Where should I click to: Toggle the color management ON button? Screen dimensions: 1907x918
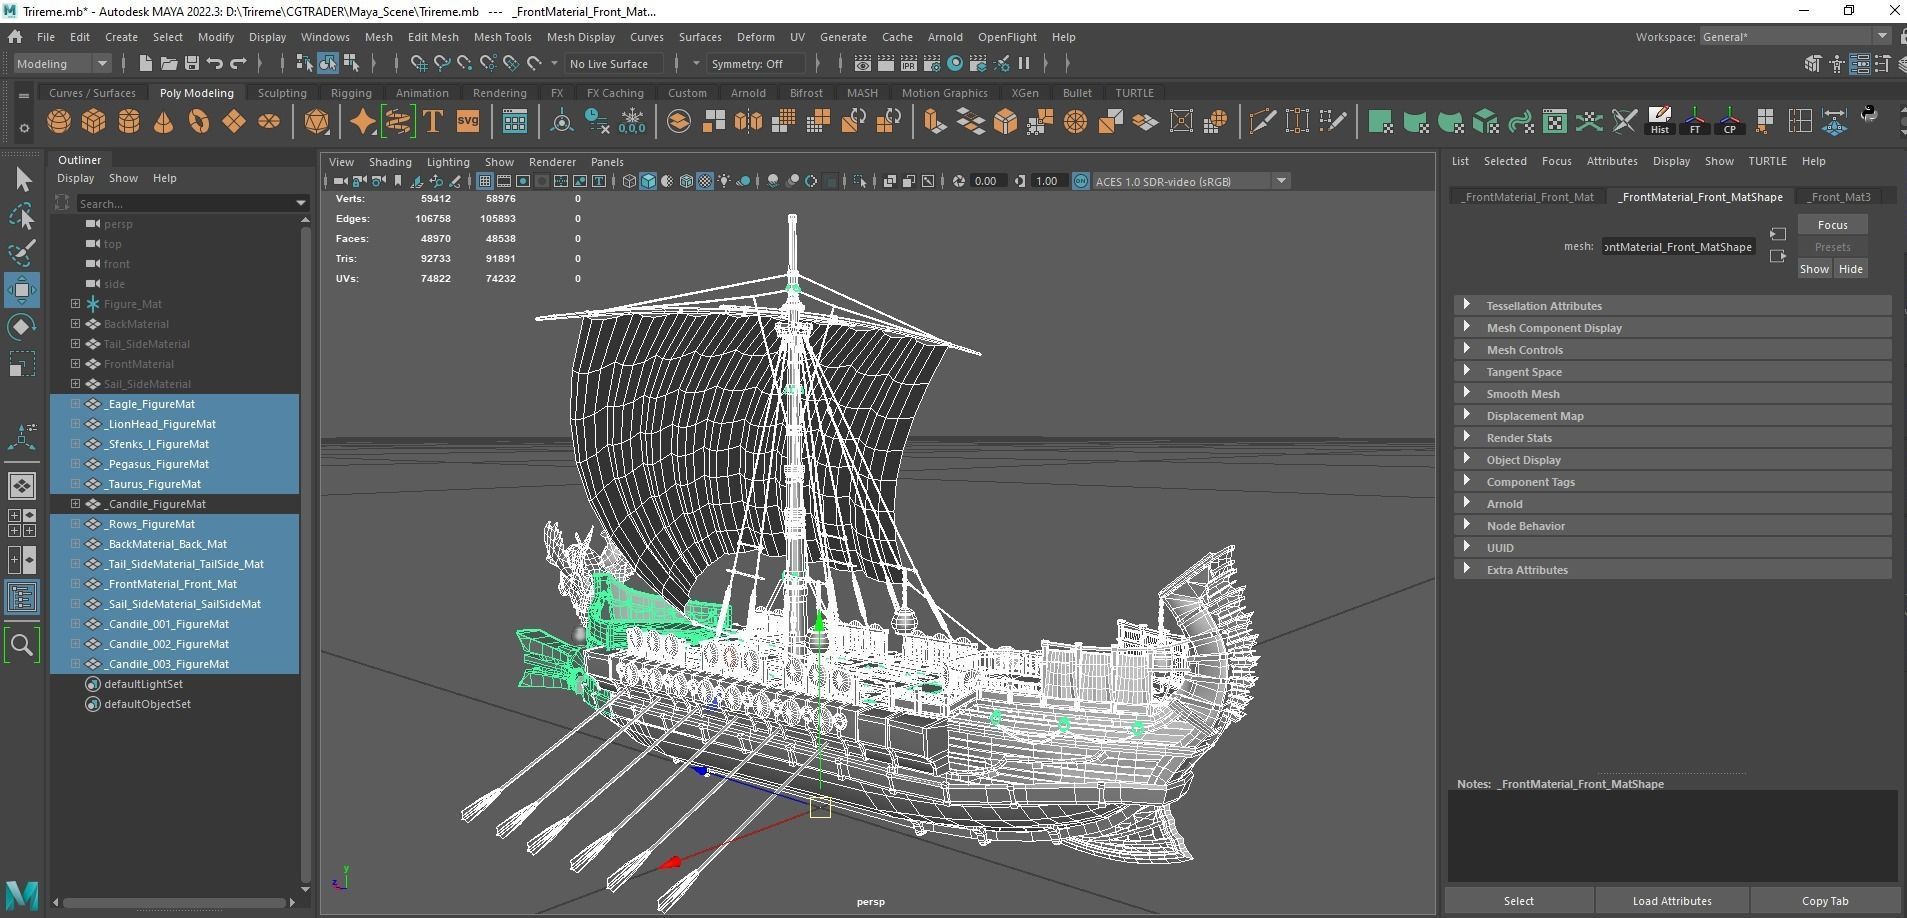click(x=1081, y=181)
